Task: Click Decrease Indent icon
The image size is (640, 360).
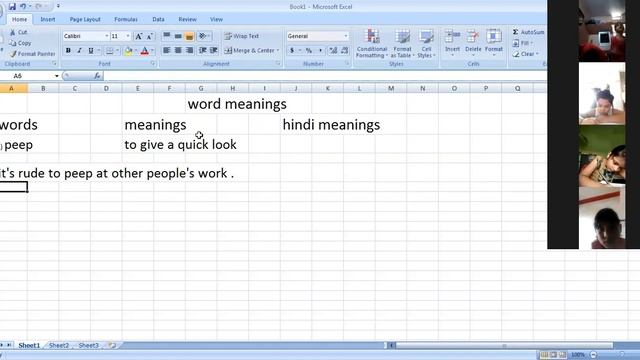Action: (x=202, y=50)
